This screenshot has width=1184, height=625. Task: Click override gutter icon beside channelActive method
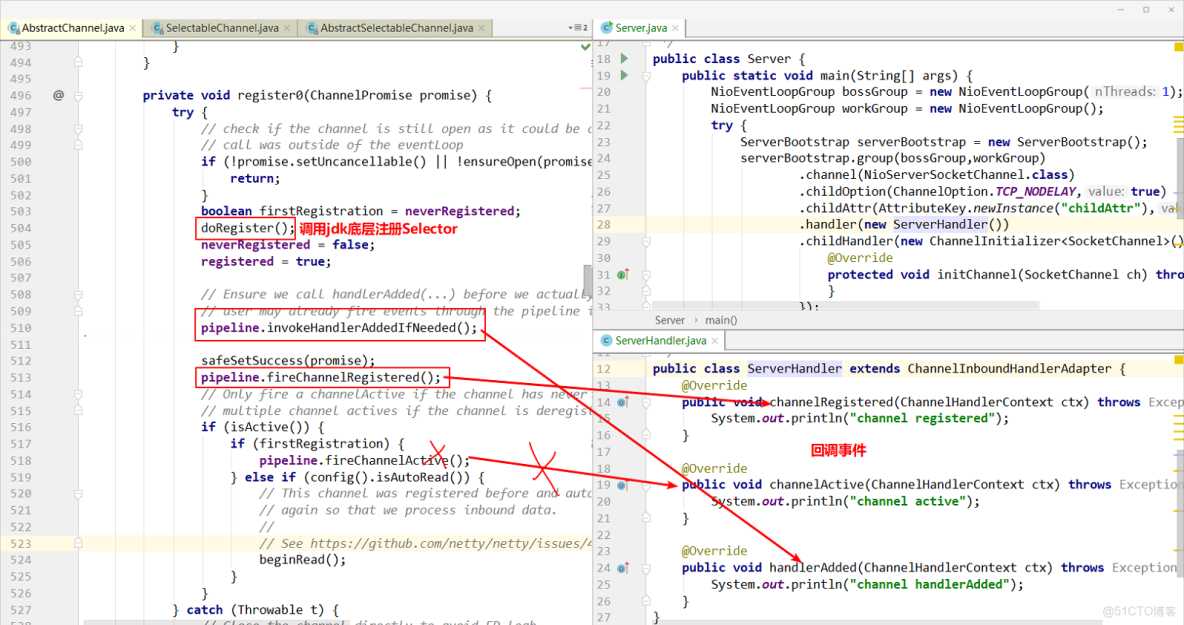[x=622, y=485]
